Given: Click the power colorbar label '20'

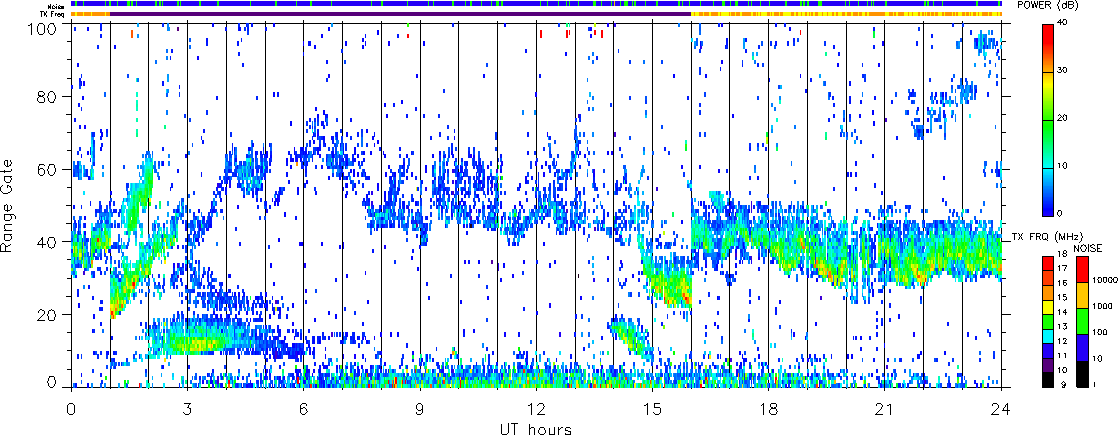Looking at the screenshot, I should [1064, 120].
